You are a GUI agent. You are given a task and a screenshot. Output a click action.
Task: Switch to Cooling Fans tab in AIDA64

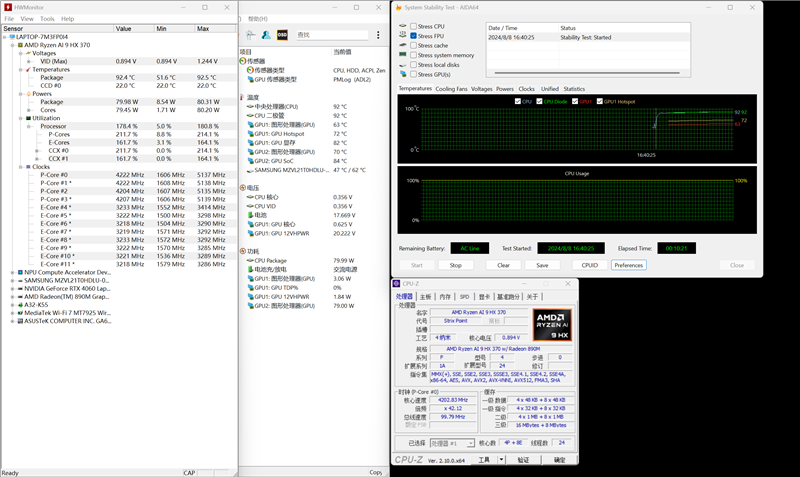pos(451,89)
